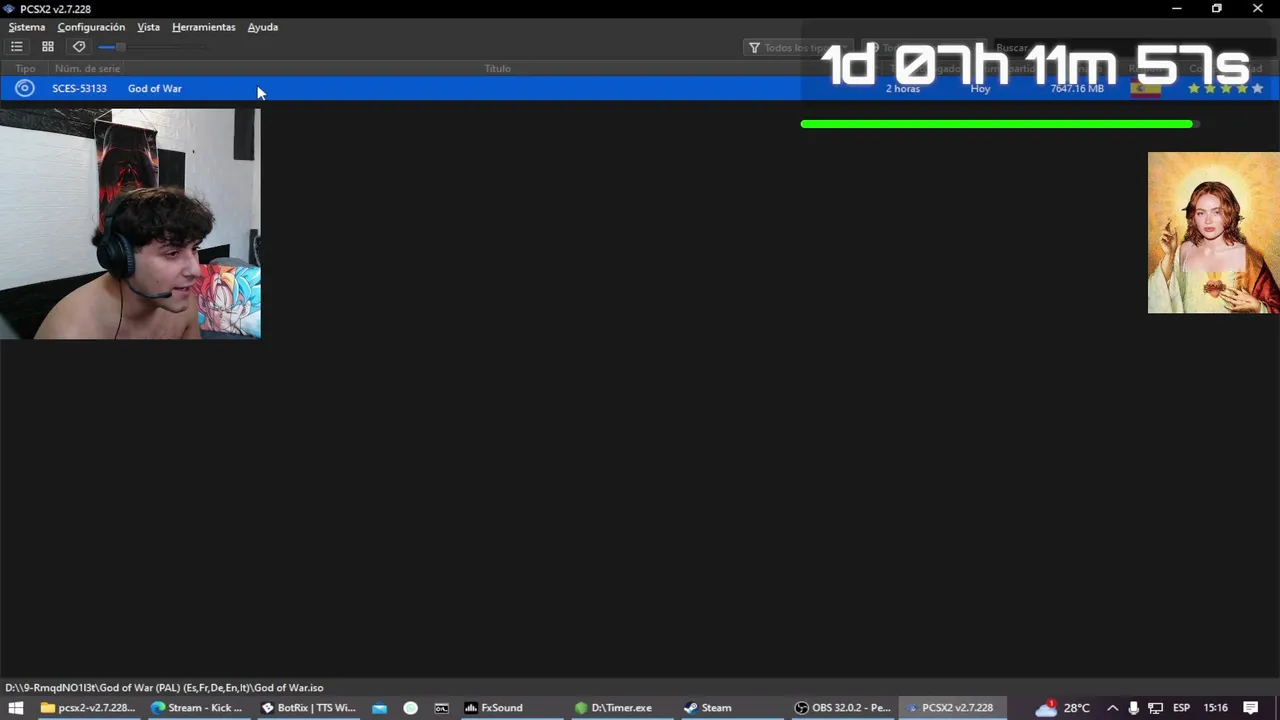
Task: Open the green circle taskbar app
Action: [410, 708]
